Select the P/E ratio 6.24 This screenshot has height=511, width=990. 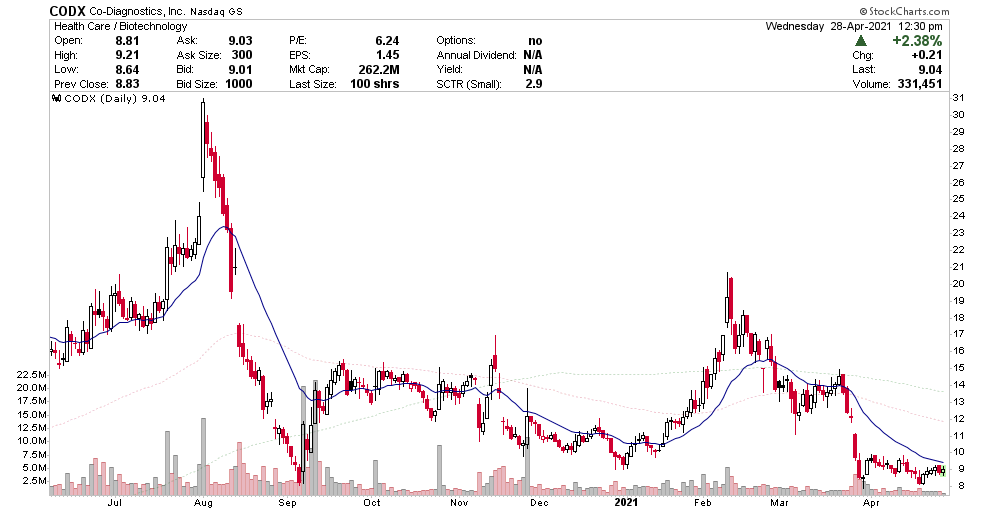click(387, 40)
